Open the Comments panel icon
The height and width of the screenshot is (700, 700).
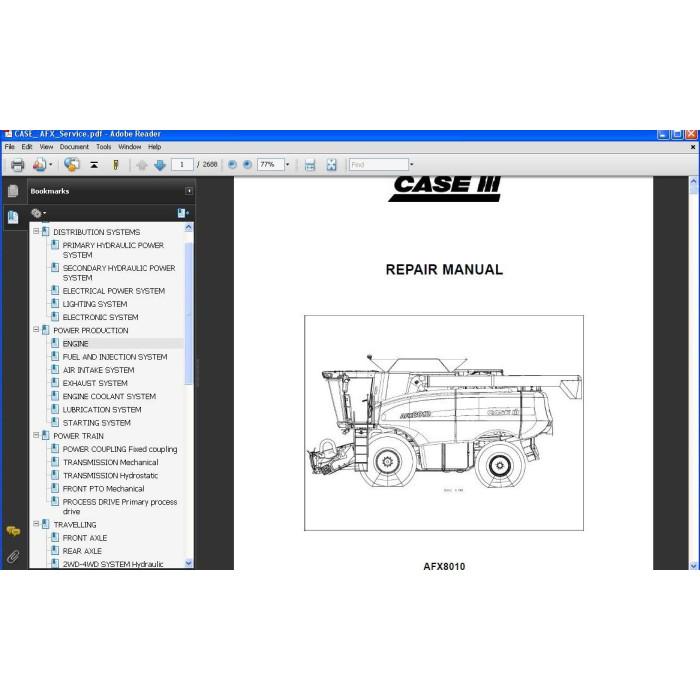coord(13,531)
